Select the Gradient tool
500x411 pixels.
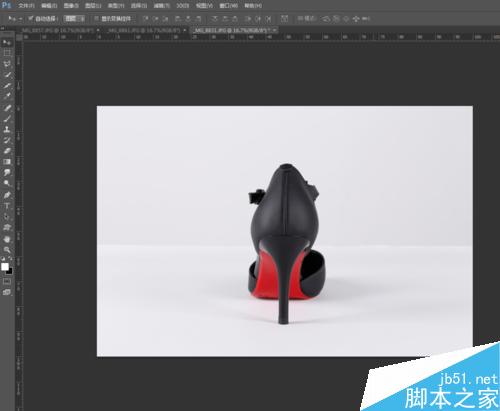[7, 162]
